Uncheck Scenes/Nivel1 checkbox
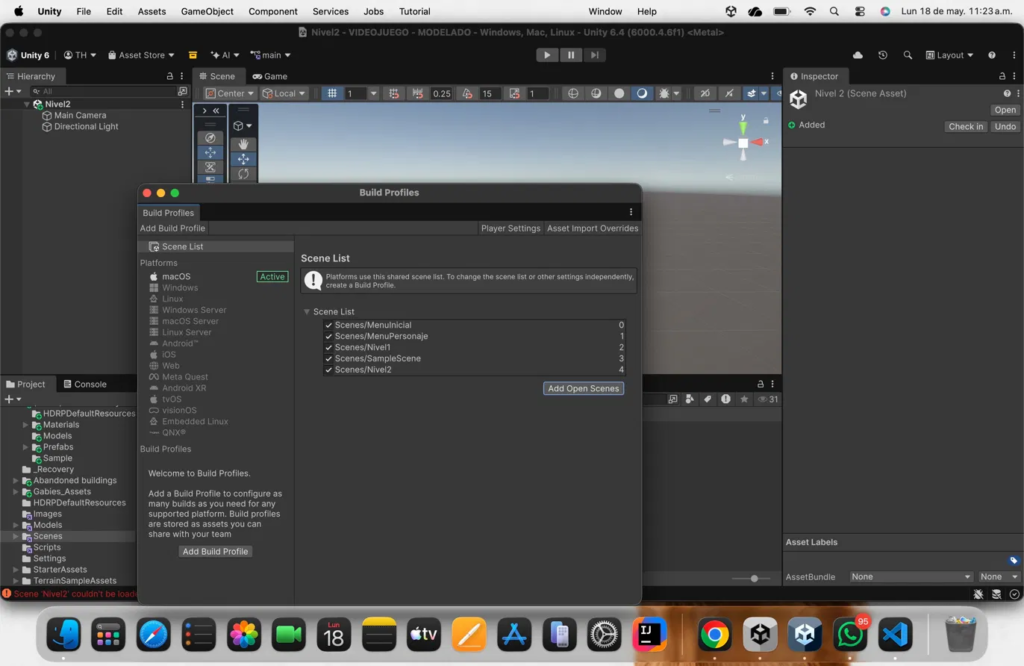Image resolution: width=1024 pixels, height=666 pixels. point(328,347)
